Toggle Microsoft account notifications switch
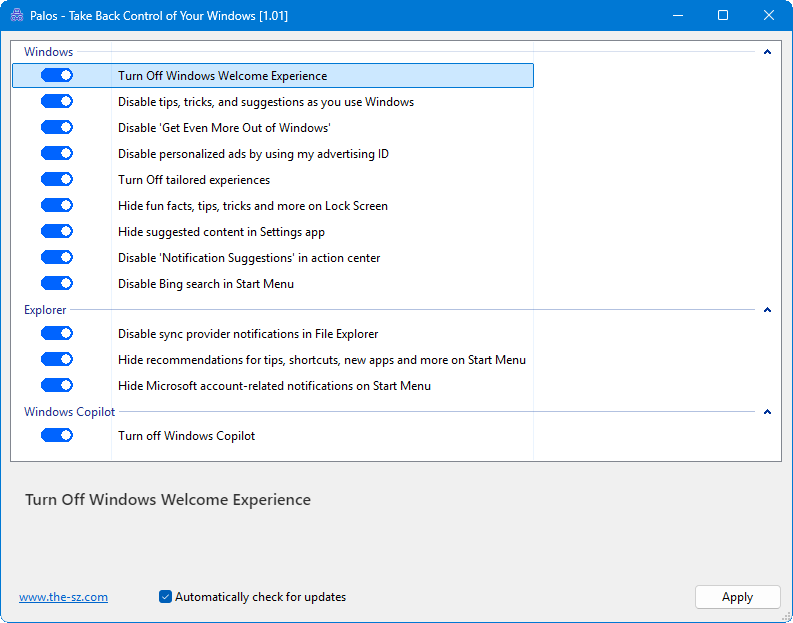Image resolution: width=793 pixels, height=623 pixels. tap(57, 385)
